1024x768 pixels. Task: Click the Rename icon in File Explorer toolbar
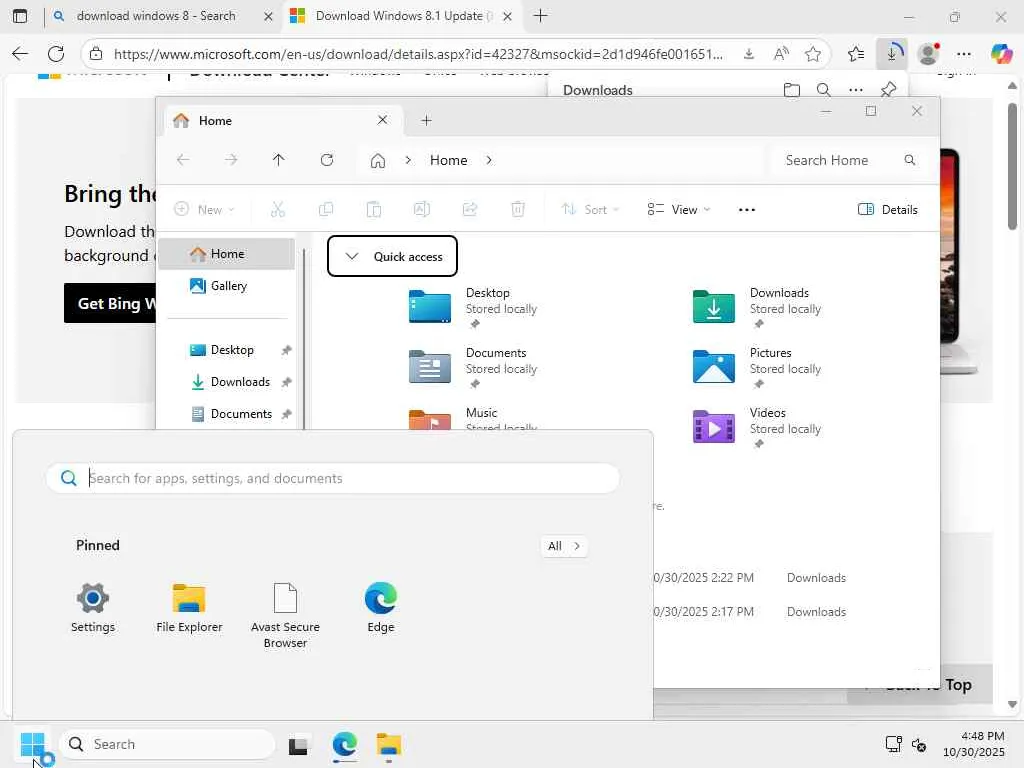click(x=421, y=210)
